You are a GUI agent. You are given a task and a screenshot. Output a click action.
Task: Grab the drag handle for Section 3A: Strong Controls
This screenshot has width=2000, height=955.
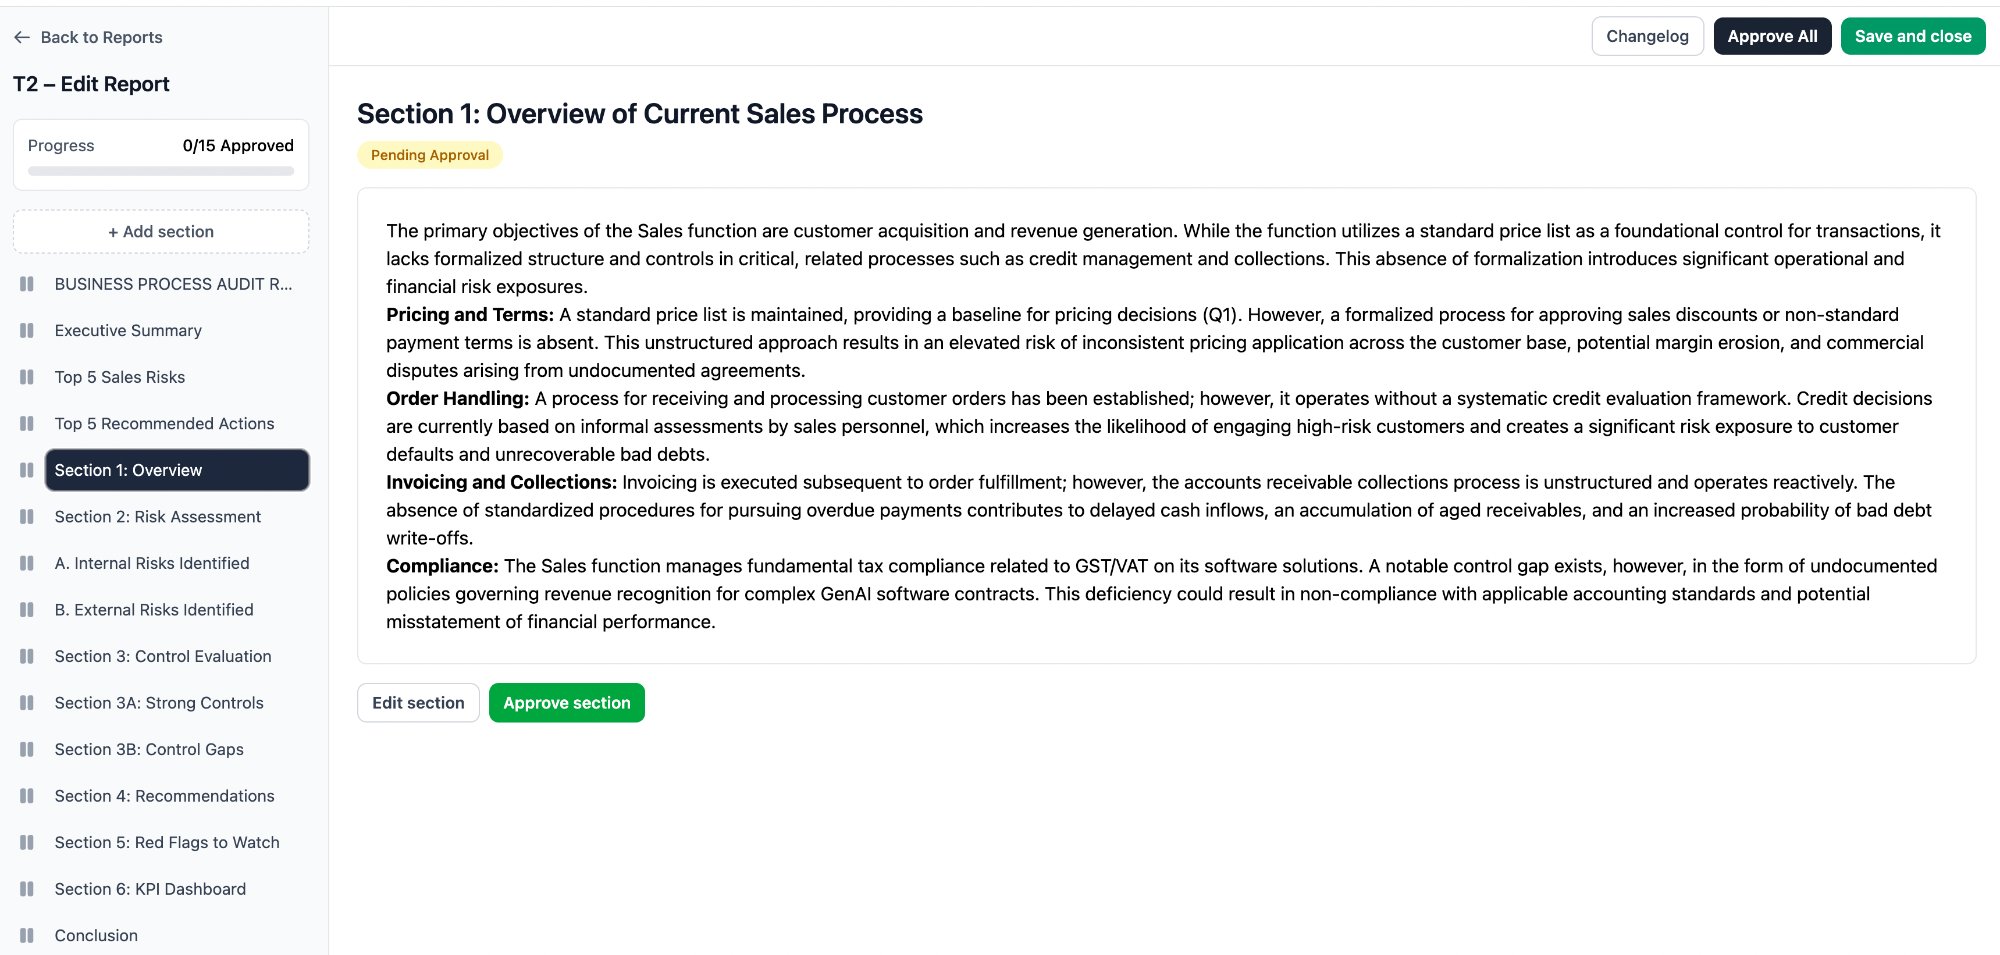coord(26,702)
